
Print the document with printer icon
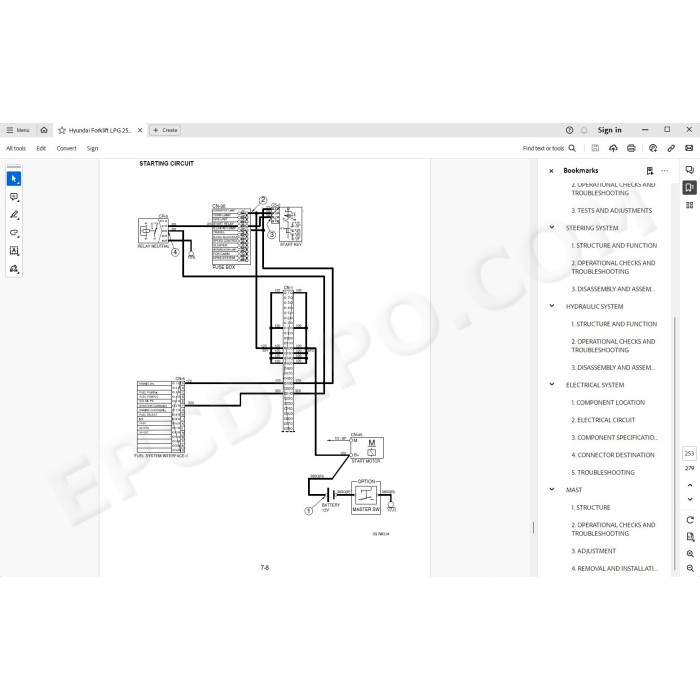click(x=631, y=148)
